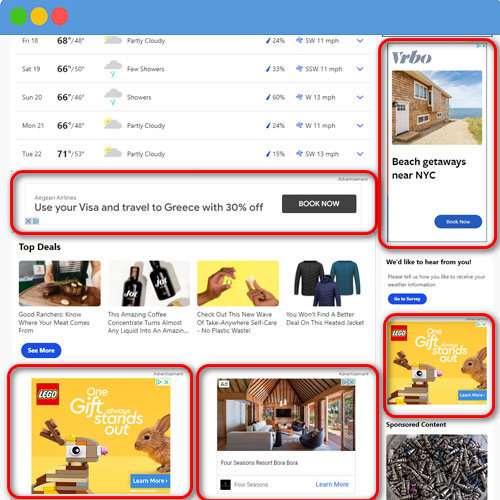Image resolution: width=500 pixels, height=500 pixels.
Task: Click the green window control button
Action: 18,16
